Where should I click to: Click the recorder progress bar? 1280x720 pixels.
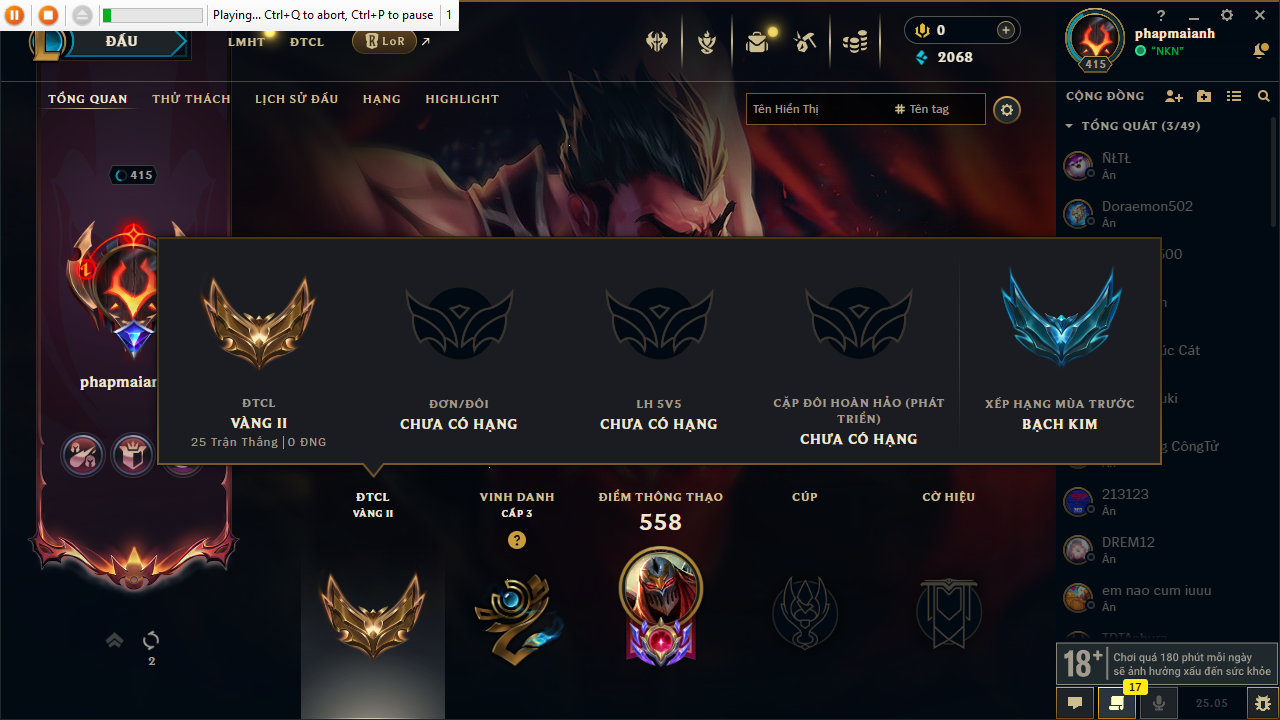(x=153, y=15)
